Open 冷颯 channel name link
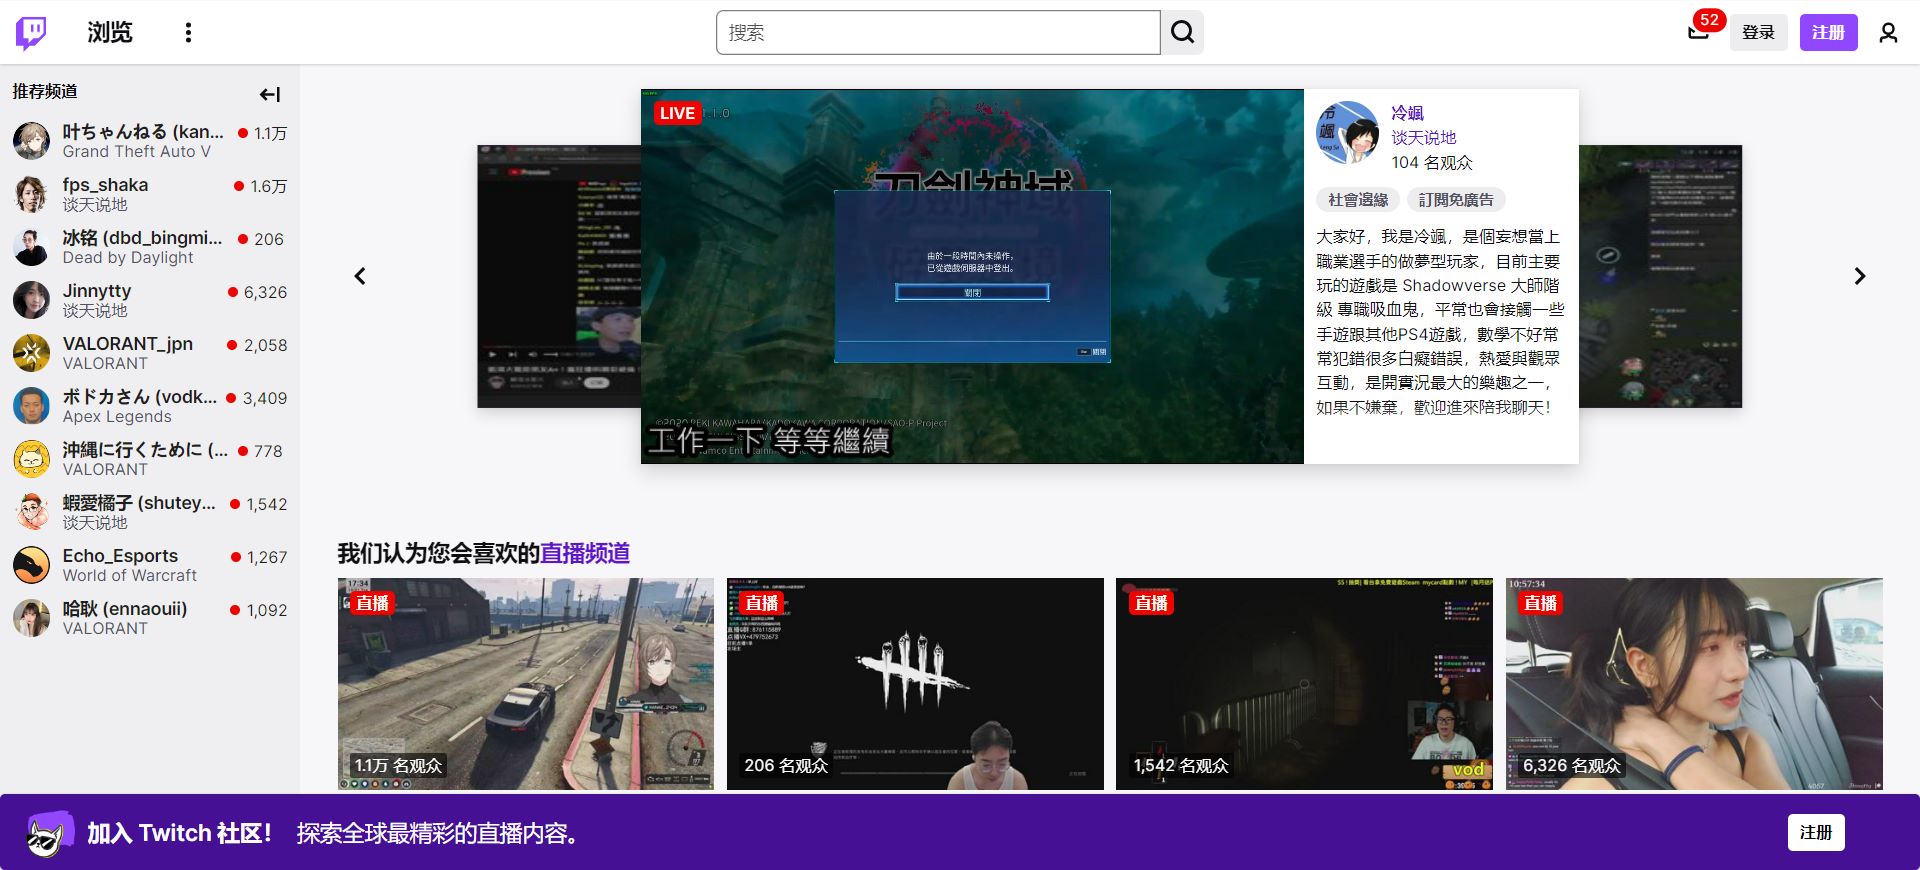 [1407, 113]
